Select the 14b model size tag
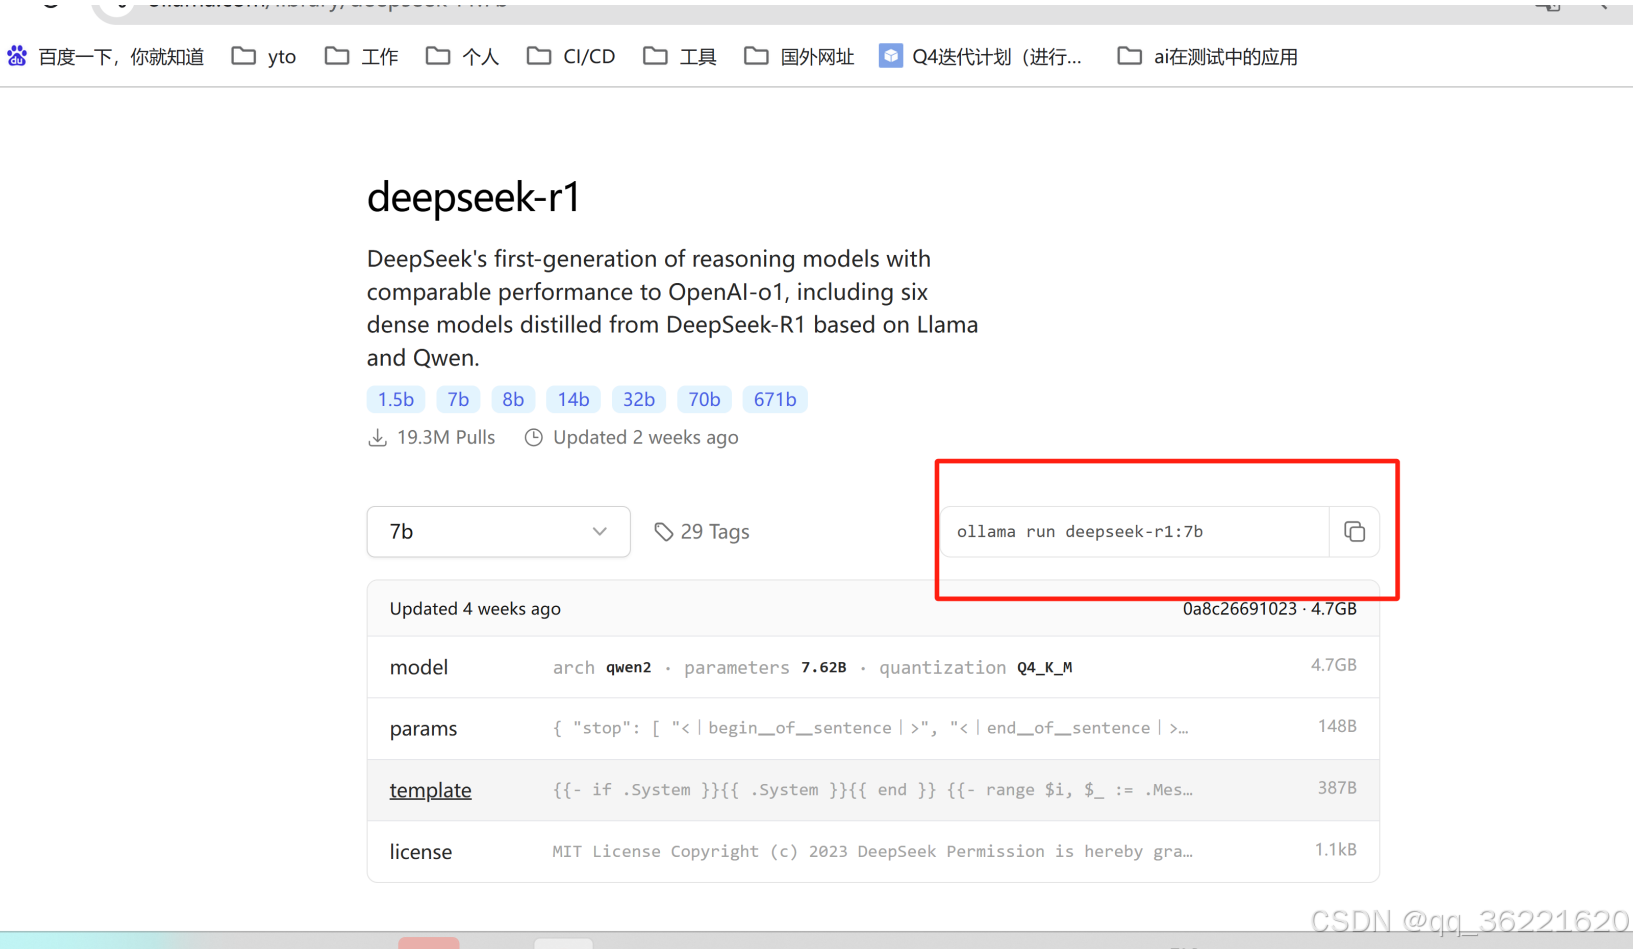 pos(573,399)
